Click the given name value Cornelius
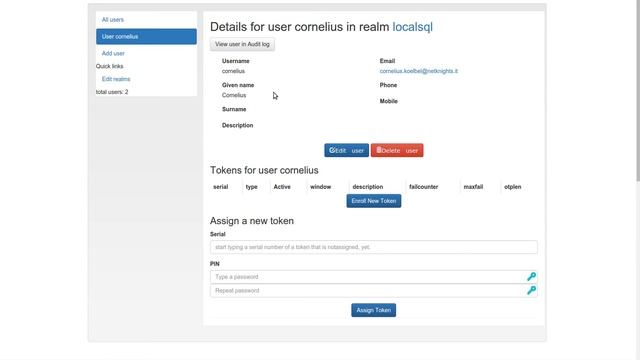 [x=234, y=95]
